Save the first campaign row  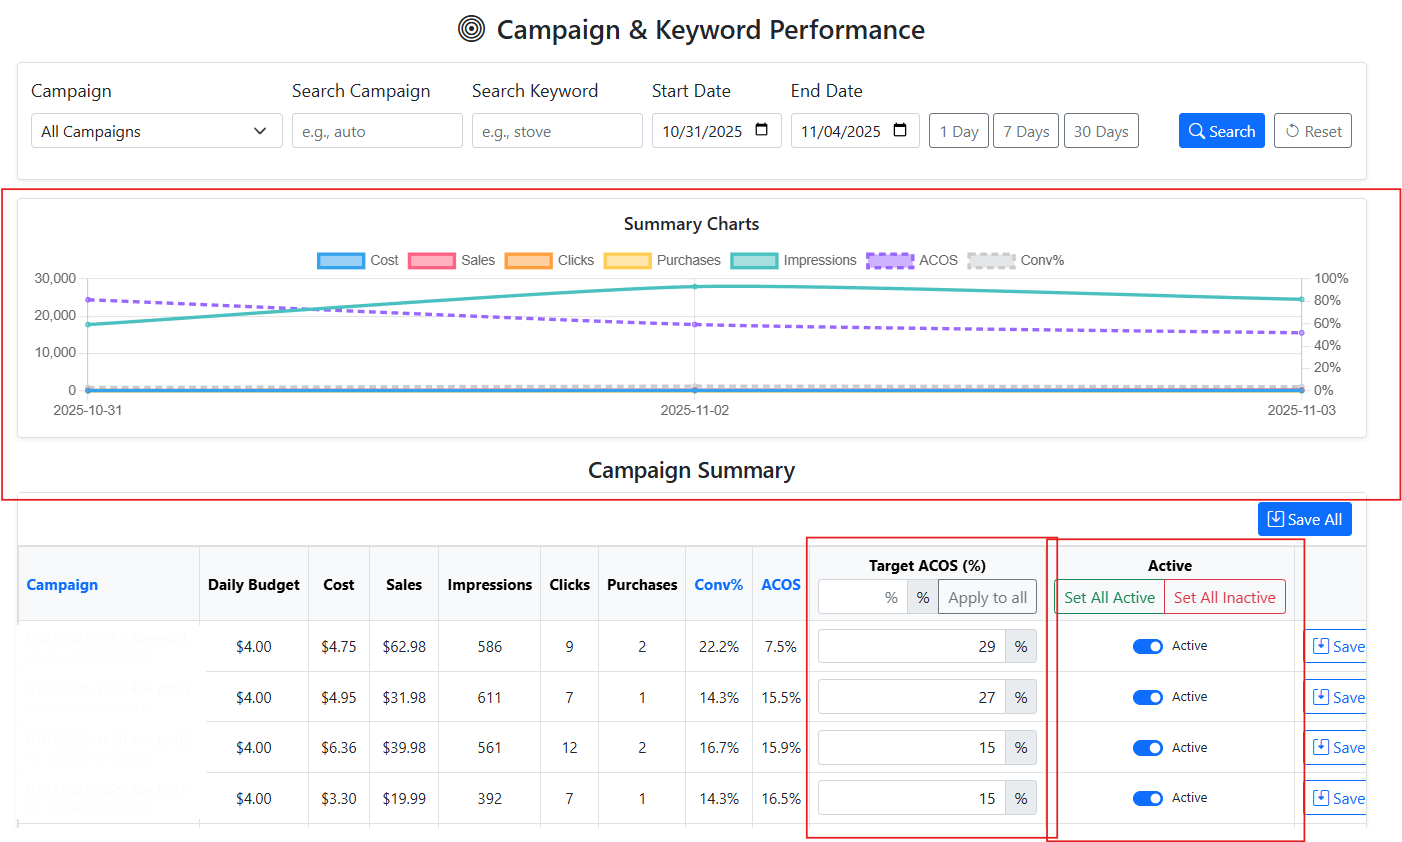pos(1337,647)
